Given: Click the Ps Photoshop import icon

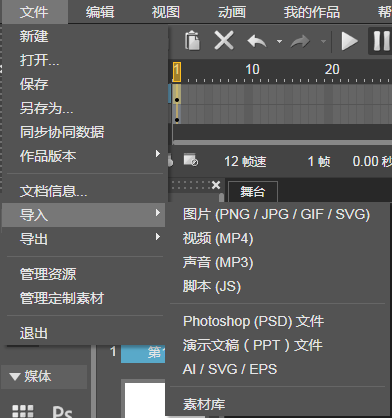Looking at the screenshot, I should point(62,412).
